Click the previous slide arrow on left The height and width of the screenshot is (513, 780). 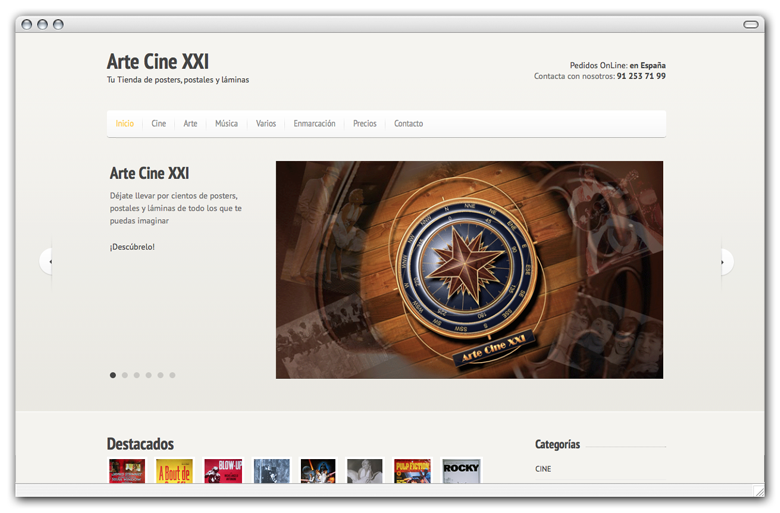pos(47,261)
